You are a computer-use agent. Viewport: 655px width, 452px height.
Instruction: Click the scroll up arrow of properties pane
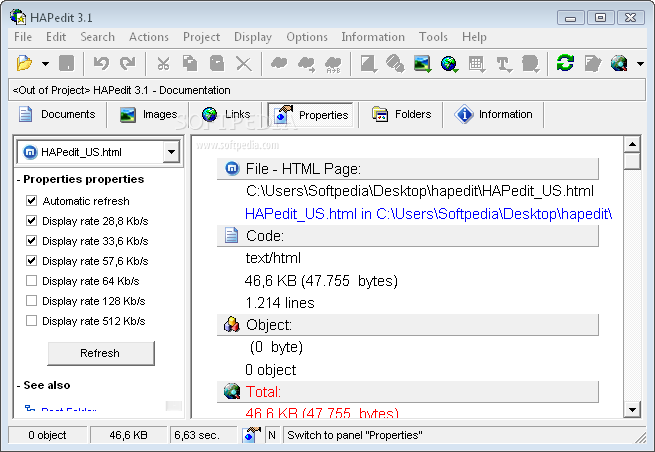point(632,145)
